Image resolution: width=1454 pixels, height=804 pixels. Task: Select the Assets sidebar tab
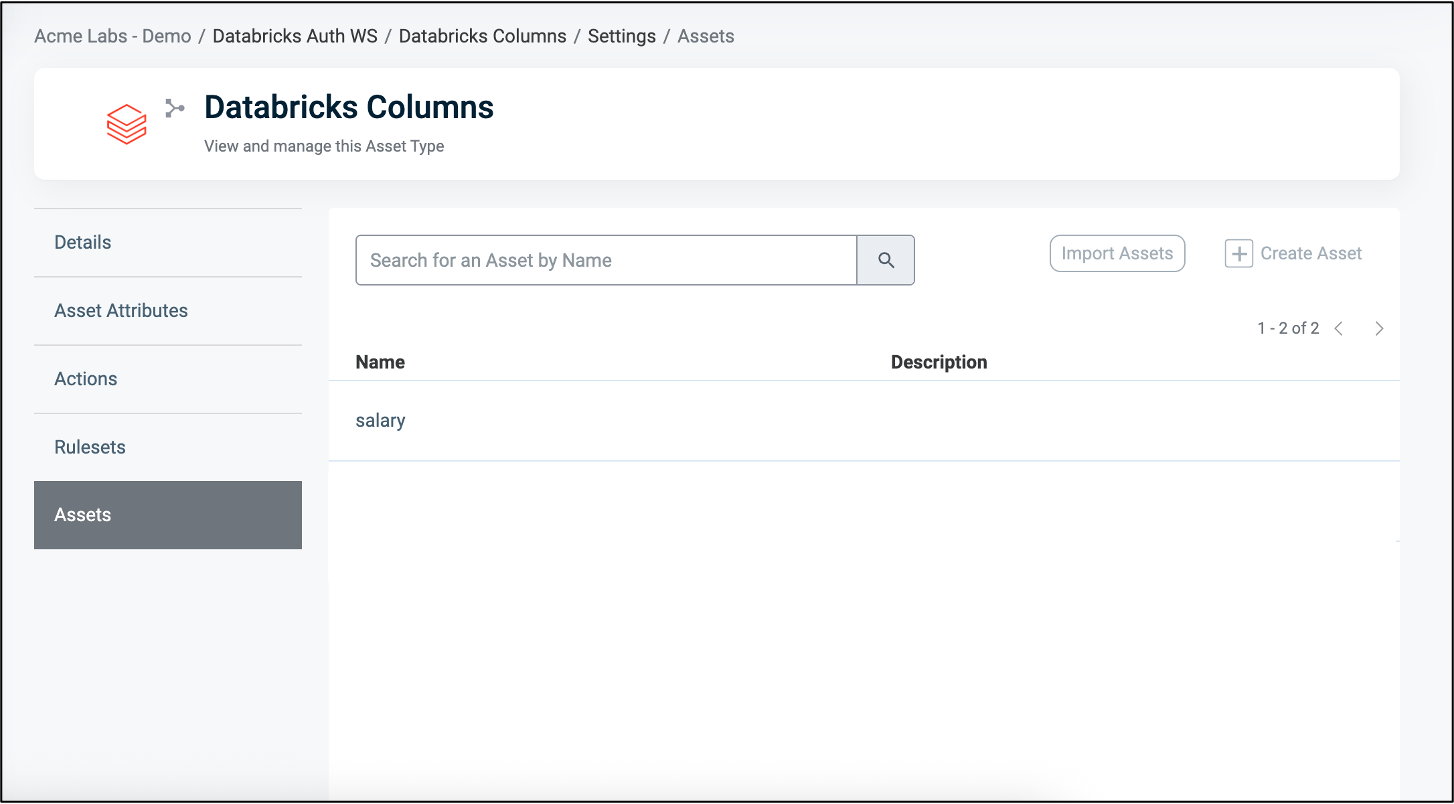(168, 515)
